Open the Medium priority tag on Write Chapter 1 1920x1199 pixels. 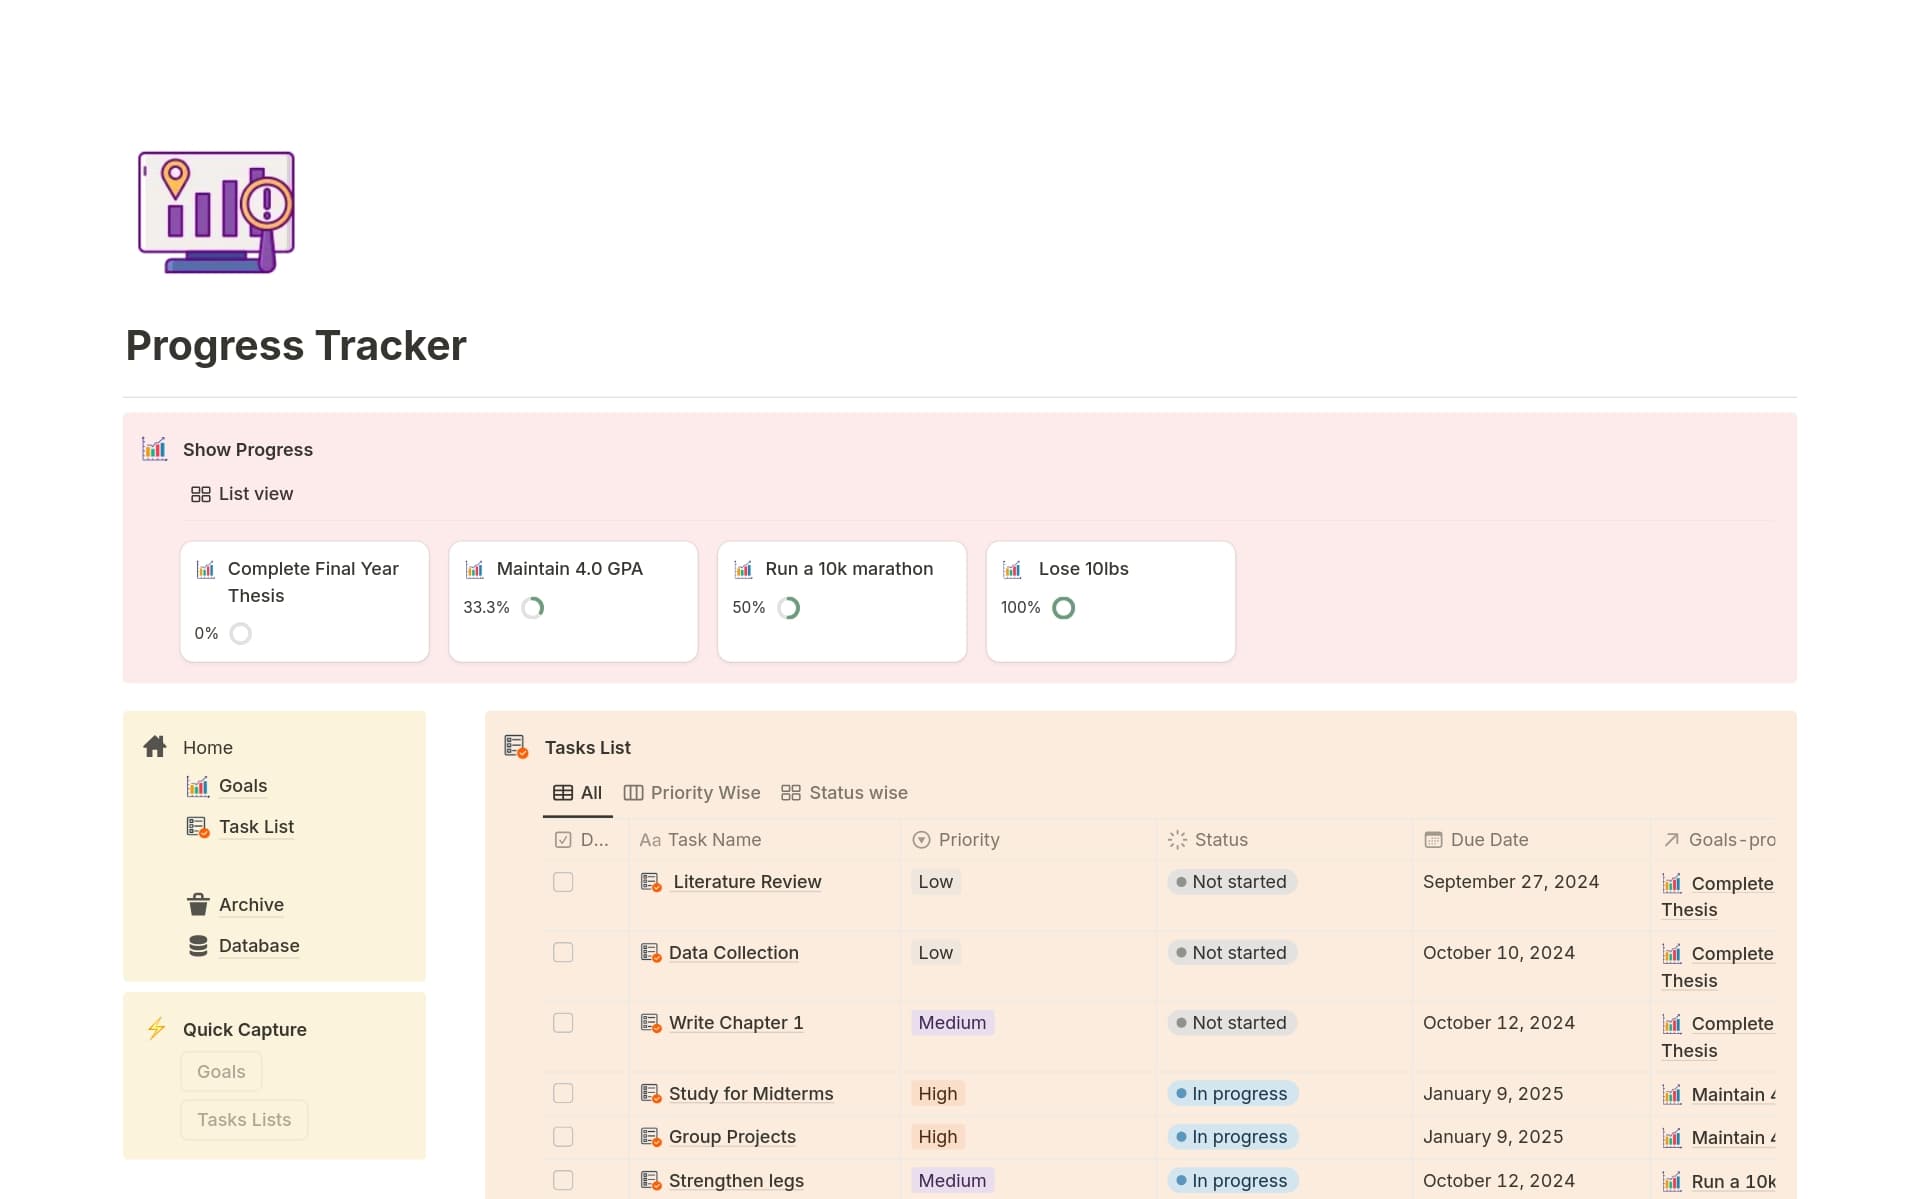click(952, 1022)
